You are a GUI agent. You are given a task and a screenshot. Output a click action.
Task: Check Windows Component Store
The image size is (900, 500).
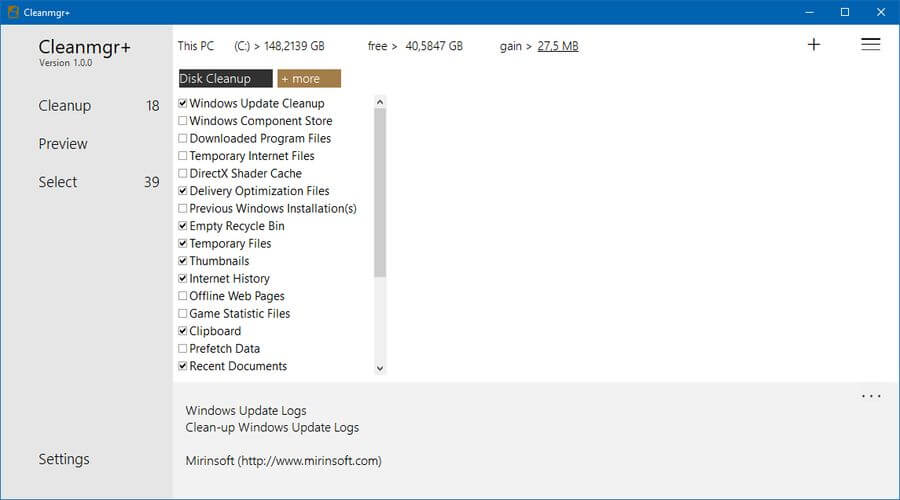pos(183,121)
